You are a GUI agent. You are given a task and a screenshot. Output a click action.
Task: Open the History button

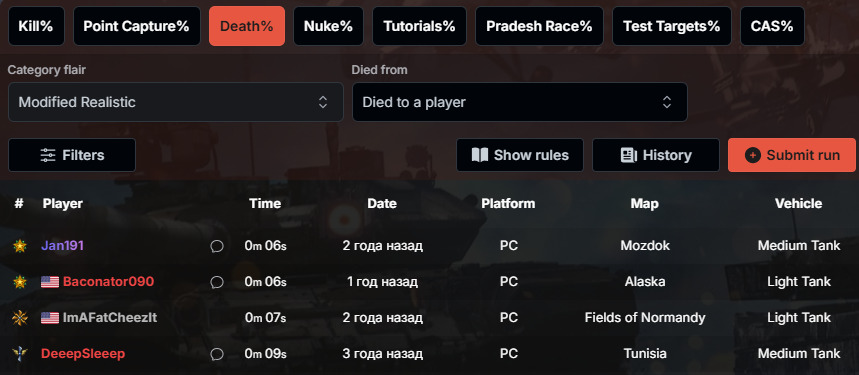click(x=656, y=155)
